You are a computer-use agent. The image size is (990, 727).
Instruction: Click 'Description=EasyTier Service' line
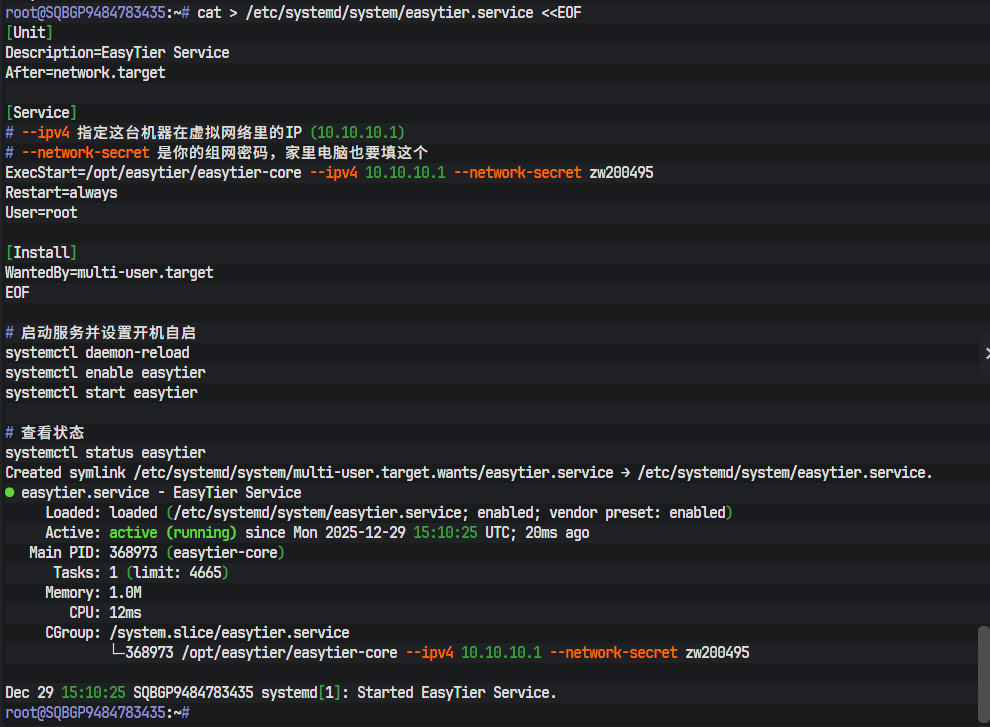point(117,52)
